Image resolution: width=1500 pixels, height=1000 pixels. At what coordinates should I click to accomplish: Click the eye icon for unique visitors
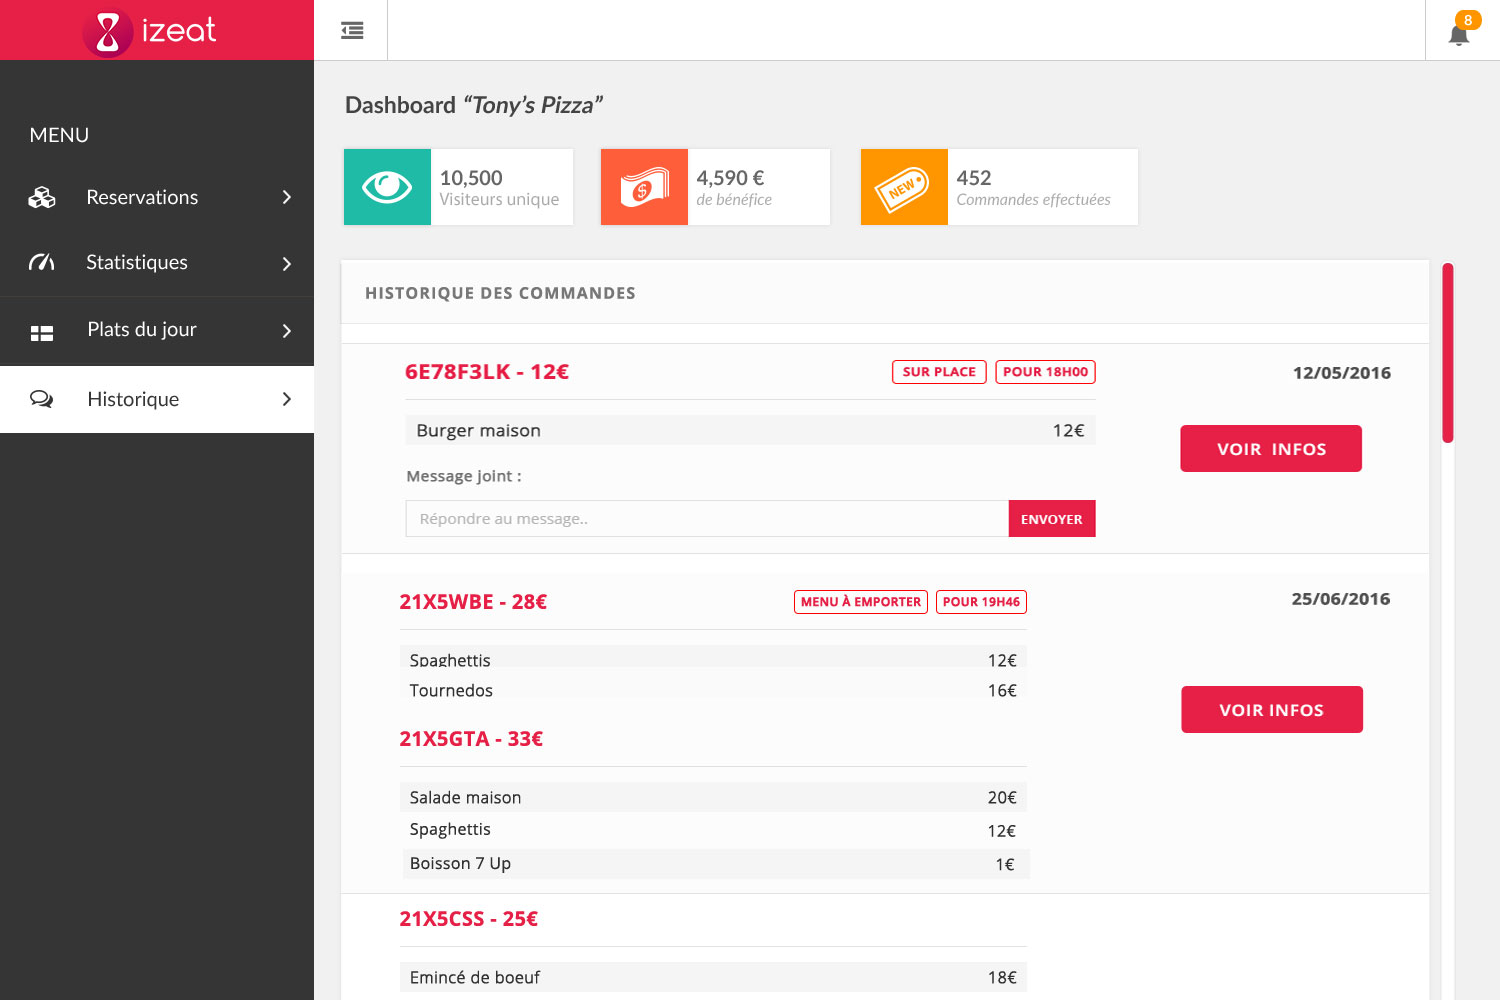[387, 187]
